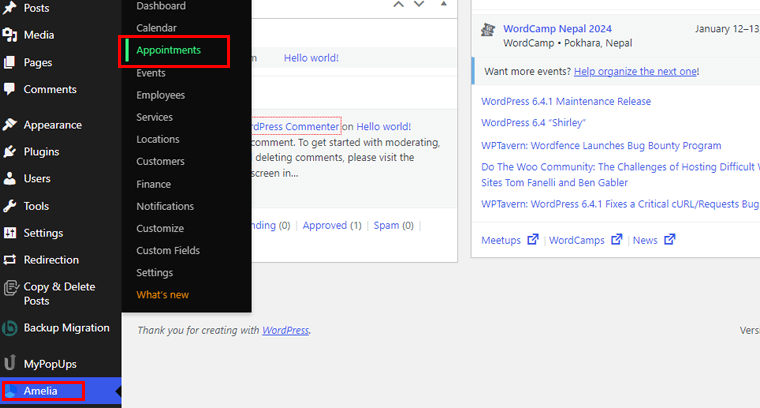760x408 pixels.
Task: Open Tools menu item
Action: [36, 206]
